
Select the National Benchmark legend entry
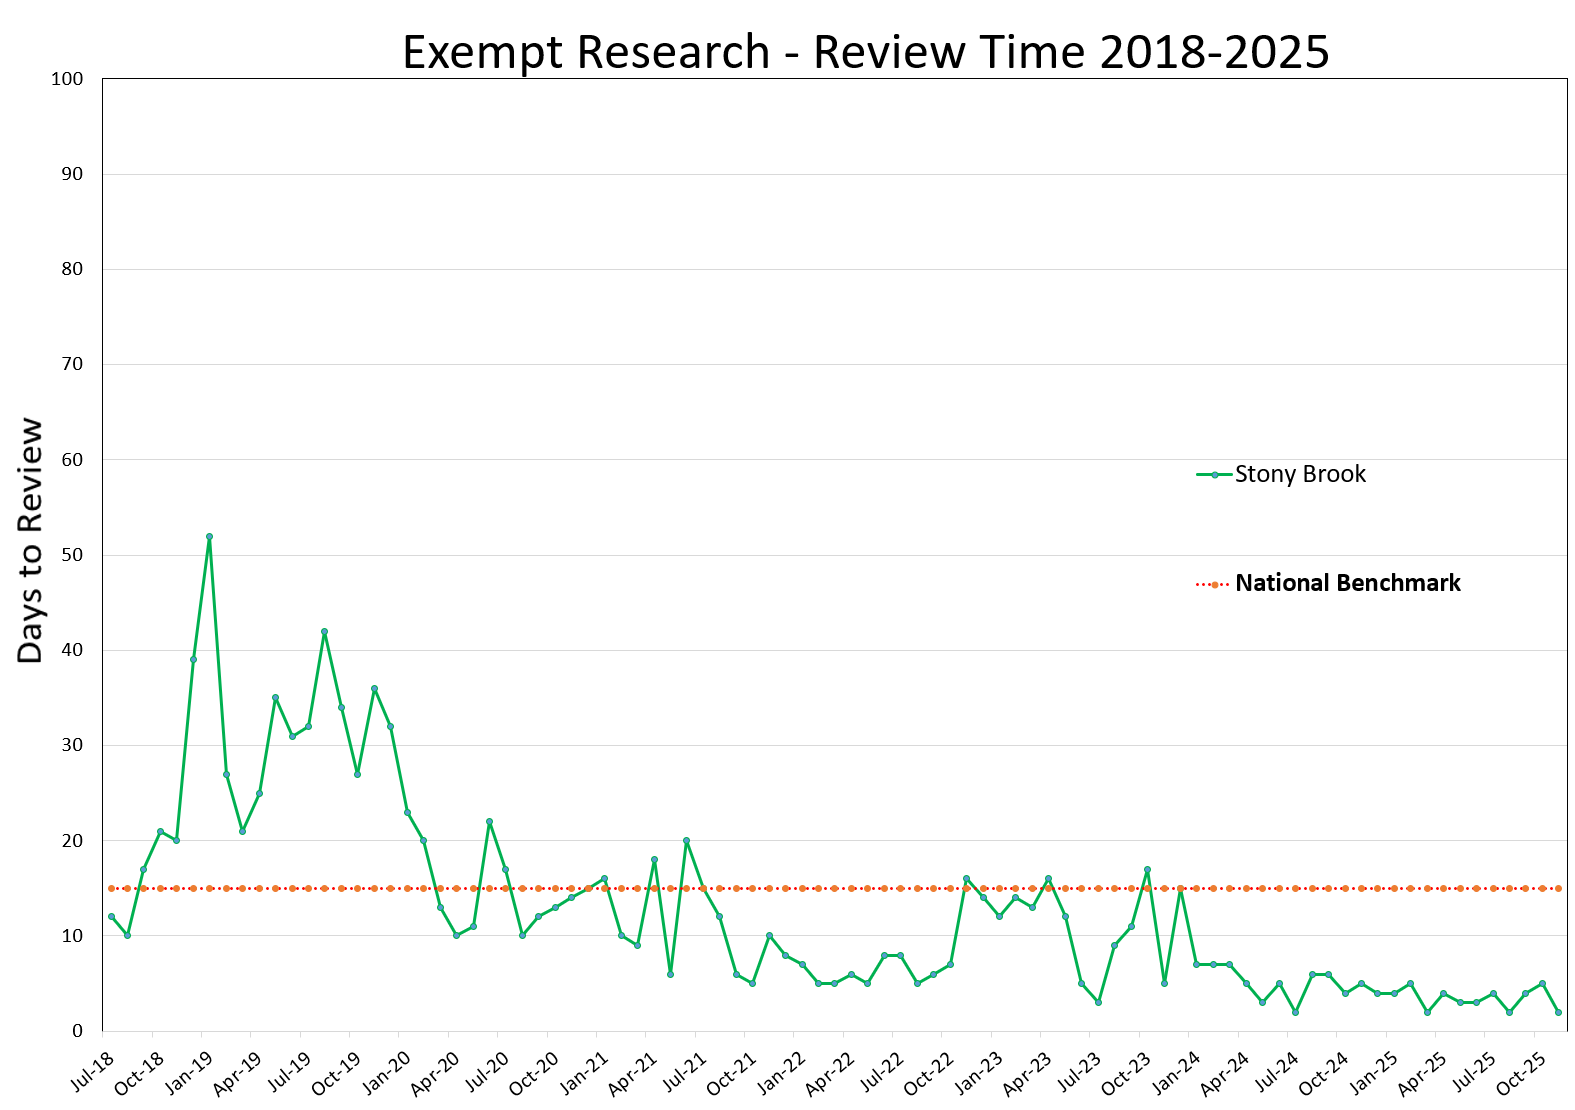click(x=1328, y=583)
